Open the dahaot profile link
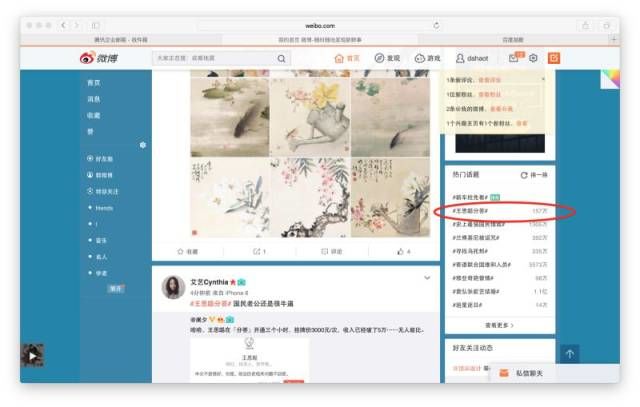This screenshot has height=407, width=640. pyautogui.click(x=472, y=58)
